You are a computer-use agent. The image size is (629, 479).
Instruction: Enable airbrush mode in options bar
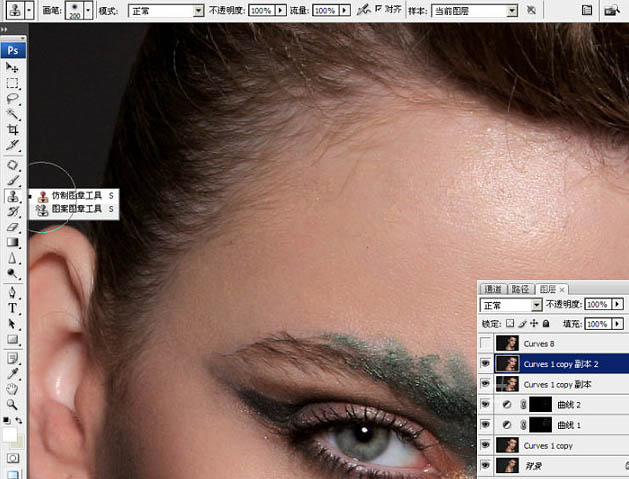coord(363,10)
